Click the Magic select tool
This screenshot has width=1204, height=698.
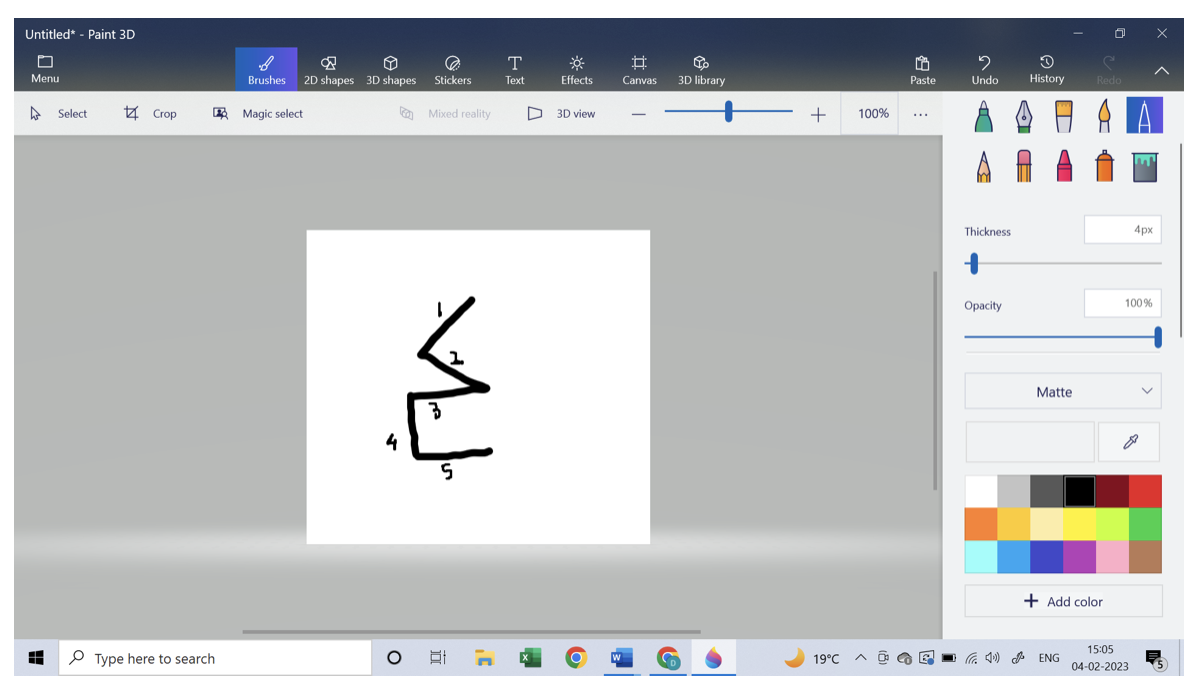point(258,114)
